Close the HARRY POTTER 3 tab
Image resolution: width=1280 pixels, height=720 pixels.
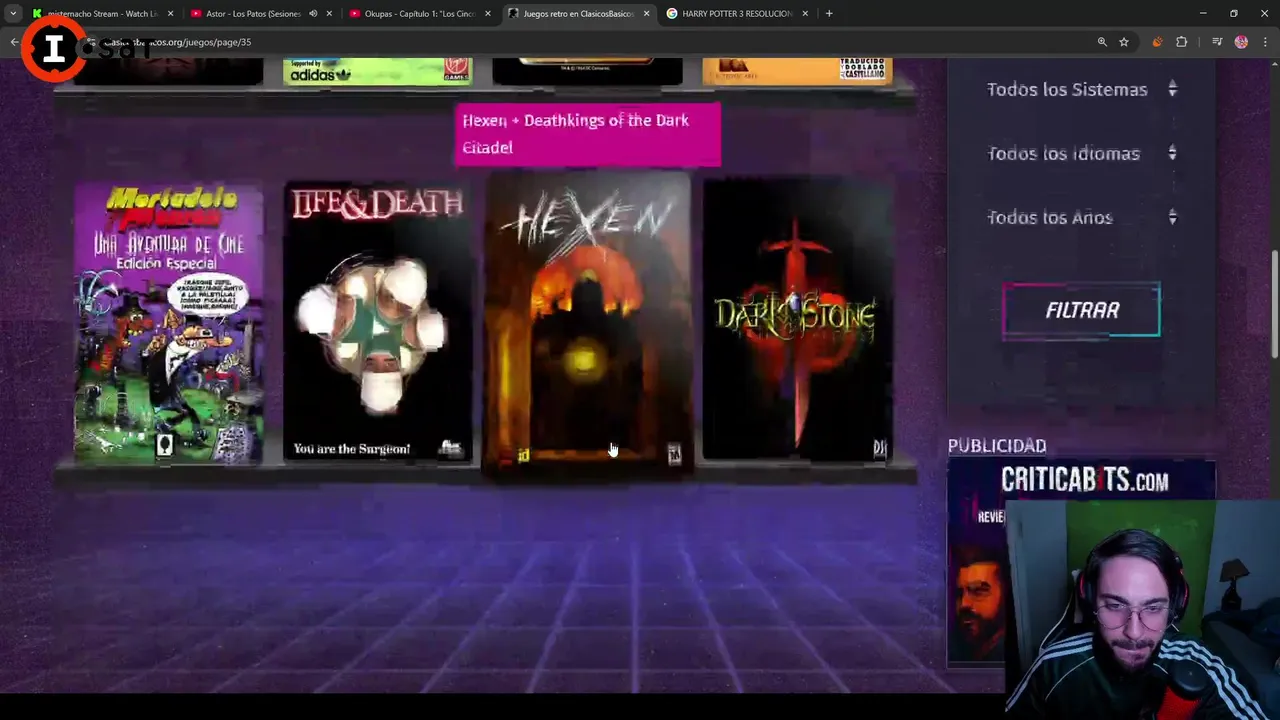coord(805,14)
